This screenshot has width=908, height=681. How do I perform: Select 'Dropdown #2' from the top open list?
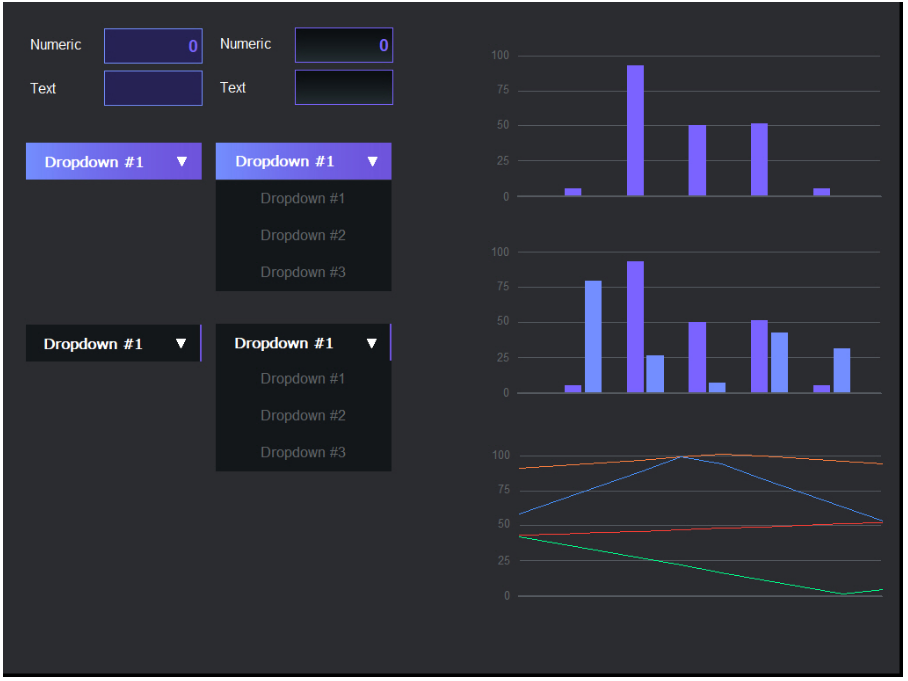tap(303, 235)
